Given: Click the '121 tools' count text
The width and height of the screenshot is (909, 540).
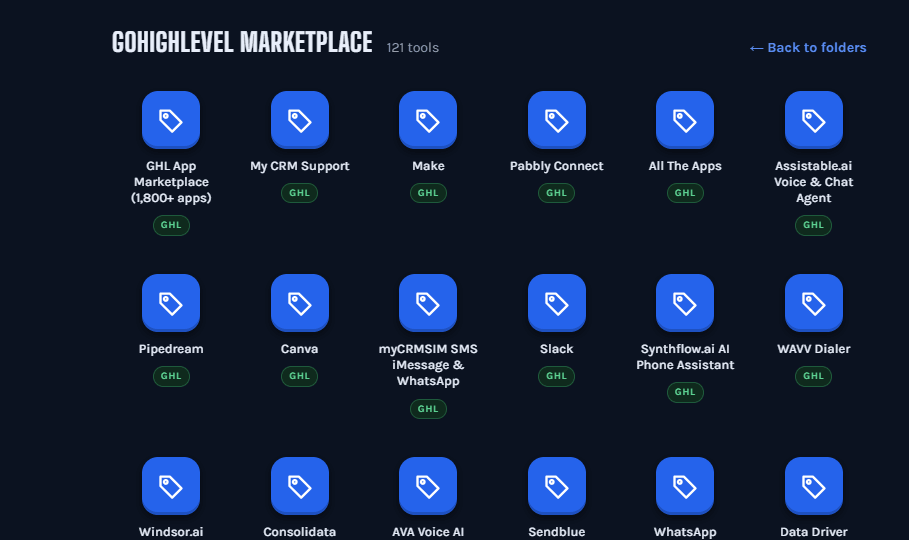Looking at the screenshot, I should [x=413, y=48].
